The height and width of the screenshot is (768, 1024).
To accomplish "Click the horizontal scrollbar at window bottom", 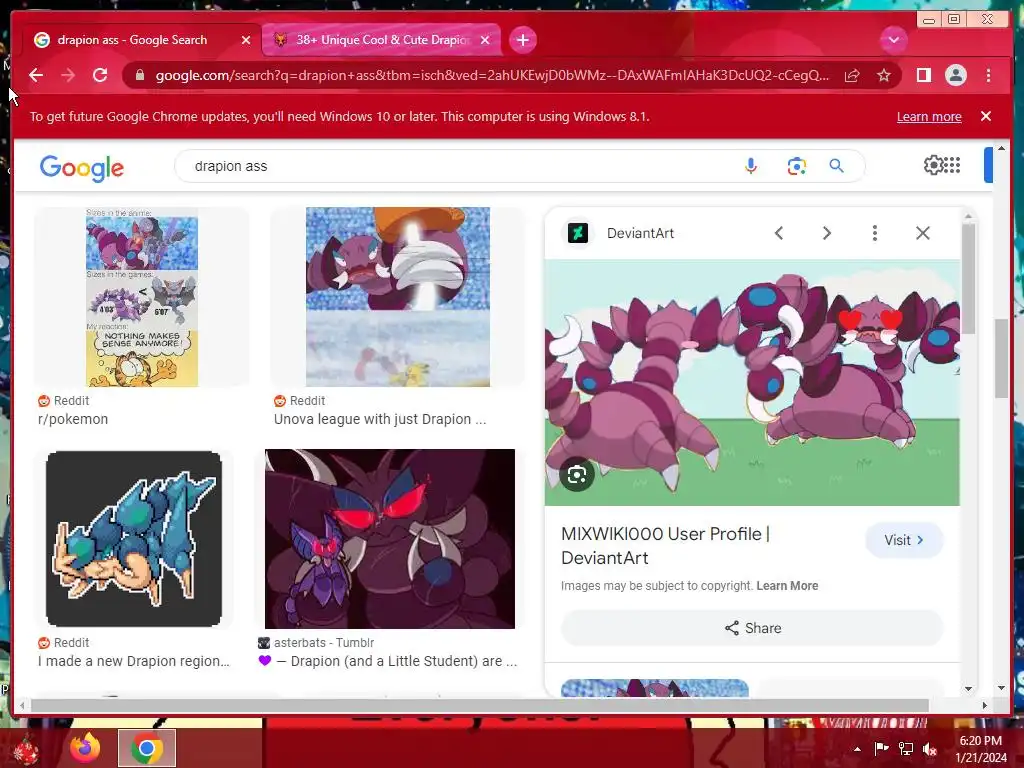I will [x=480, y=705].
